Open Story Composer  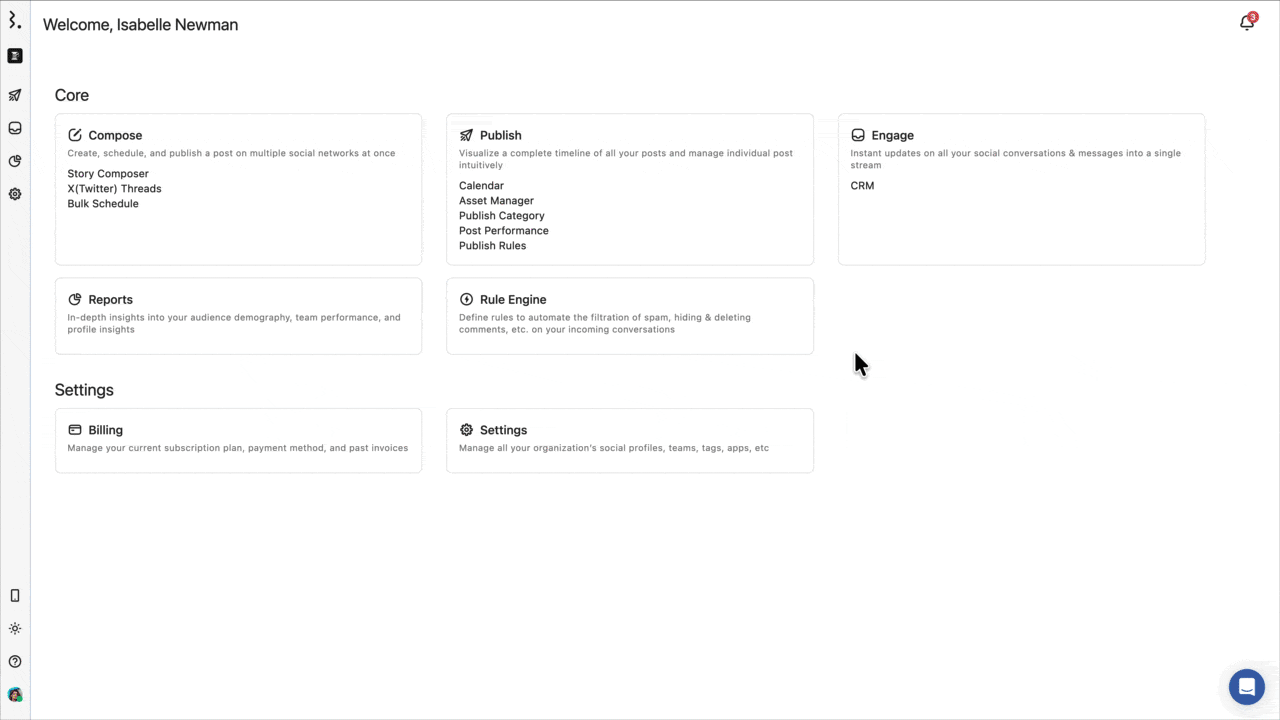pyautogui.click(x=107, y=173)
